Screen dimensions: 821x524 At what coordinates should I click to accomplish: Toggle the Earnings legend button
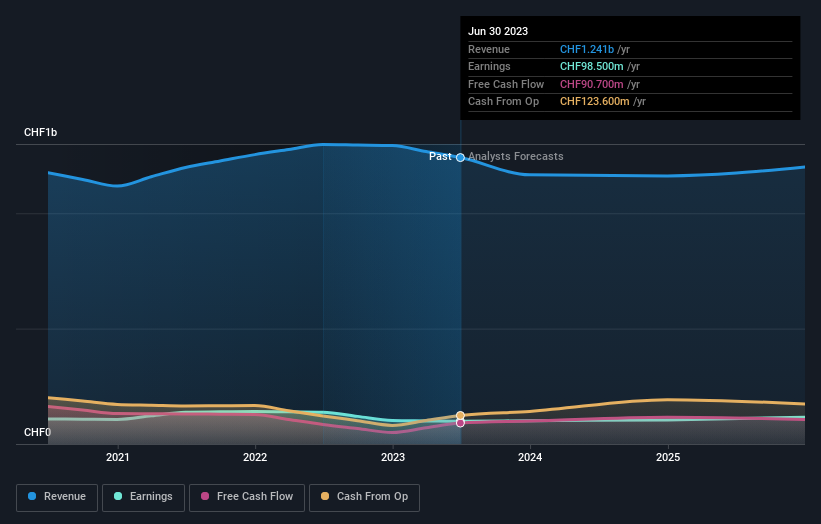[143, 497]
